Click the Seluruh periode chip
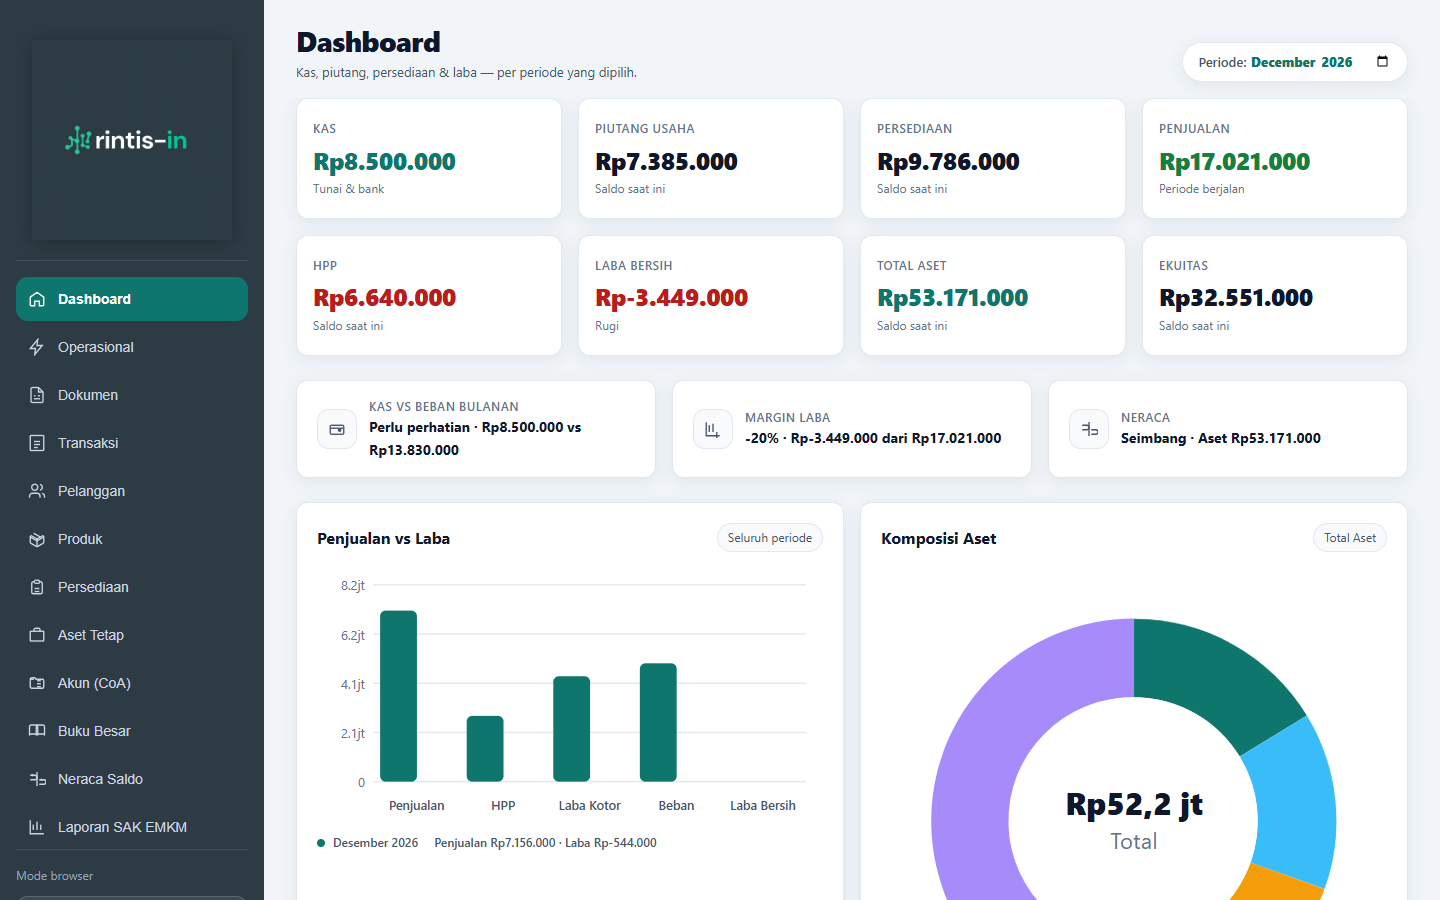This screenshot has height=900, width=1440. (x=770, y=538)
